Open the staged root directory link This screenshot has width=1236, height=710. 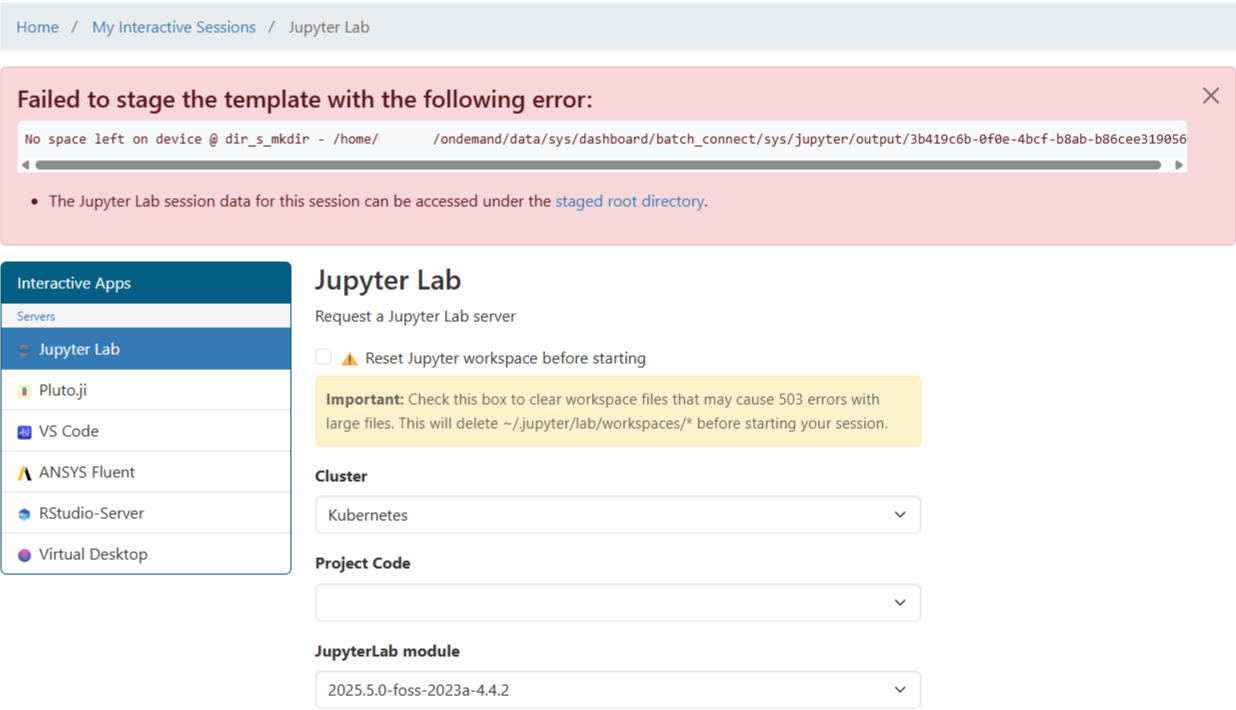point(629,201)
